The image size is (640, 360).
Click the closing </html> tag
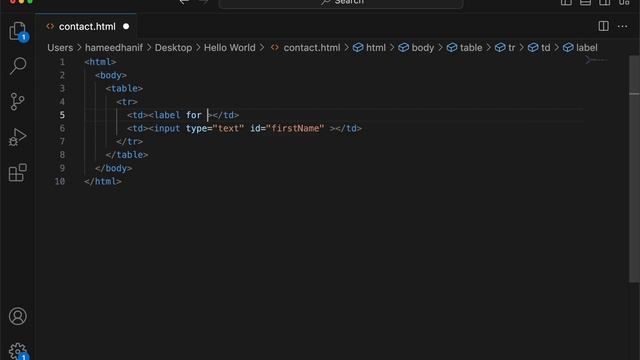tap(103, 181)
